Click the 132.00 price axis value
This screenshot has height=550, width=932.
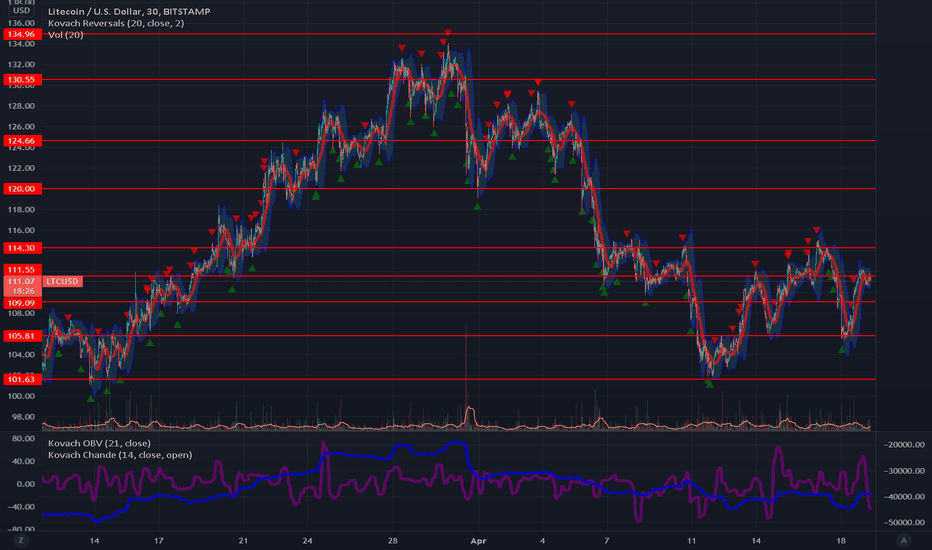(21, 64)
